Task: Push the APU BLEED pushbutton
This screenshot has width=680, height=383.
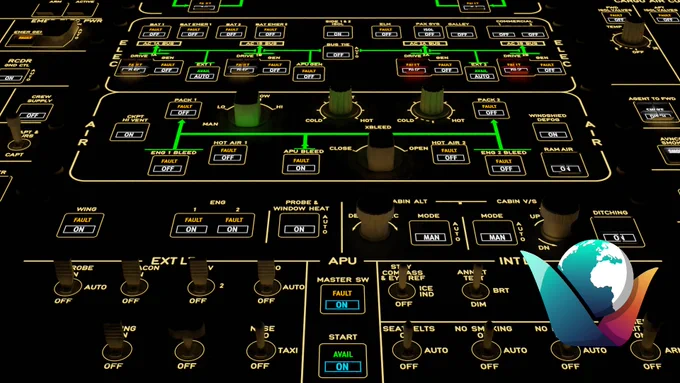Action: [x=301, y=164]
